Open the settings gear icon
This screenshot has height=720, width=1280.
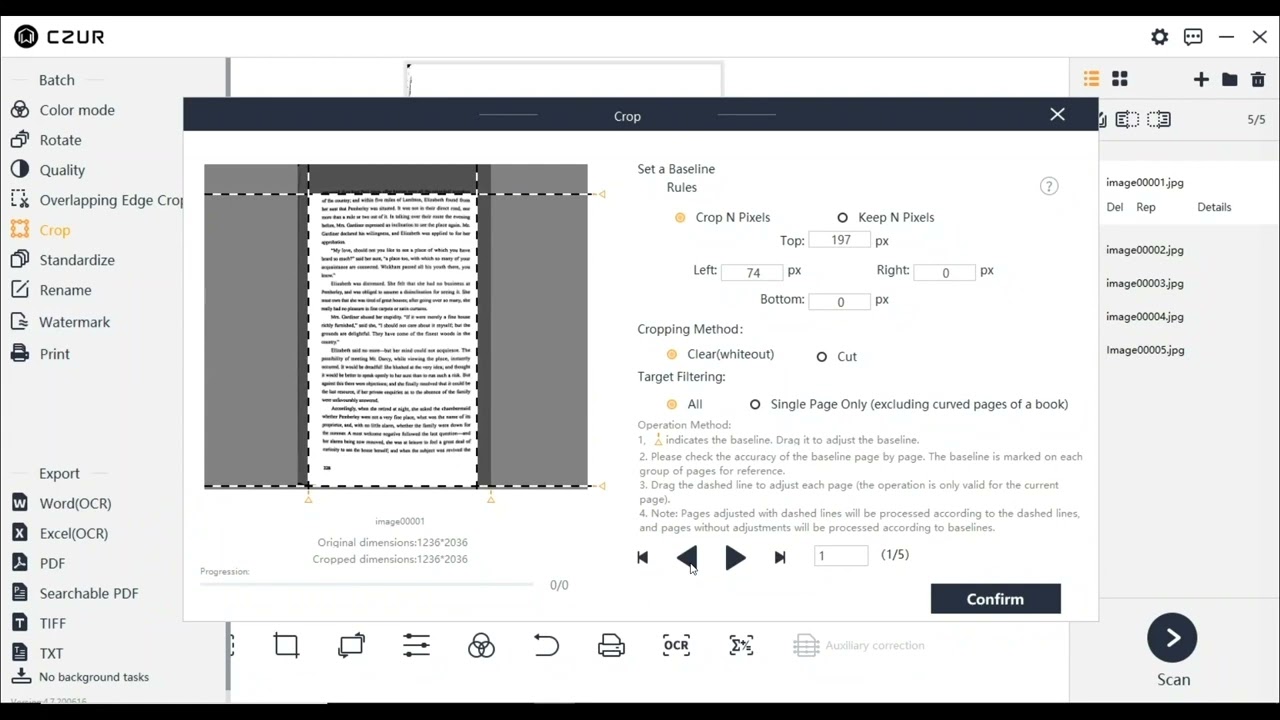click(1159, 37)
